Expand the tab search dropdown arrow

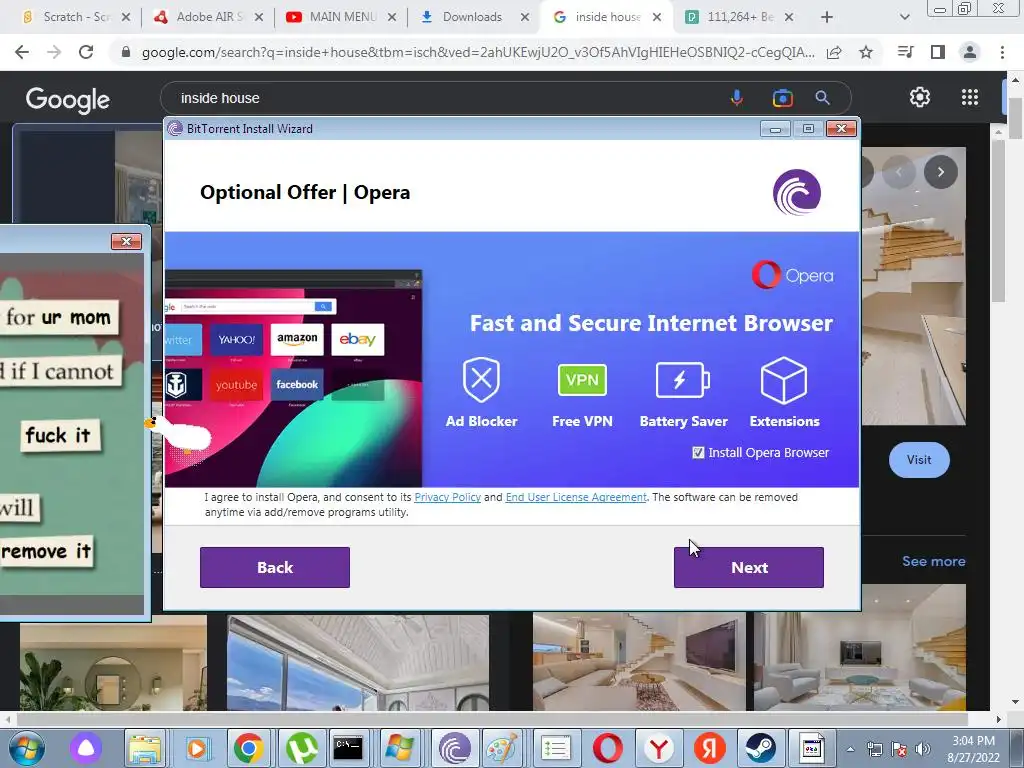904,17
